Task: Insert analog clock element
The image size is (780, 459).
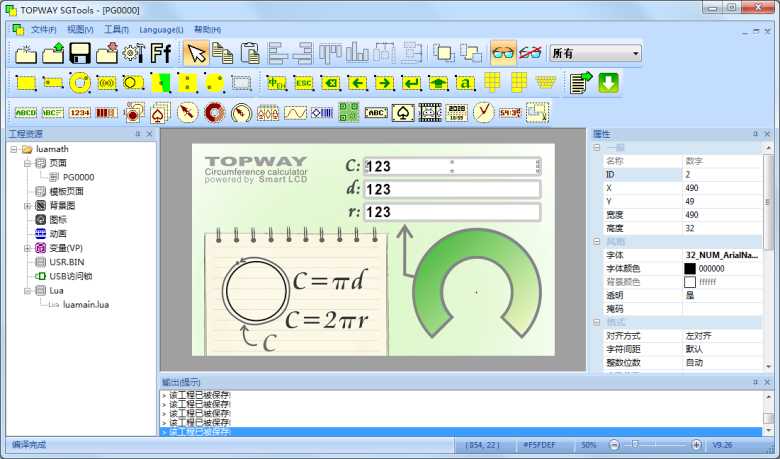Action: (483, 112)
